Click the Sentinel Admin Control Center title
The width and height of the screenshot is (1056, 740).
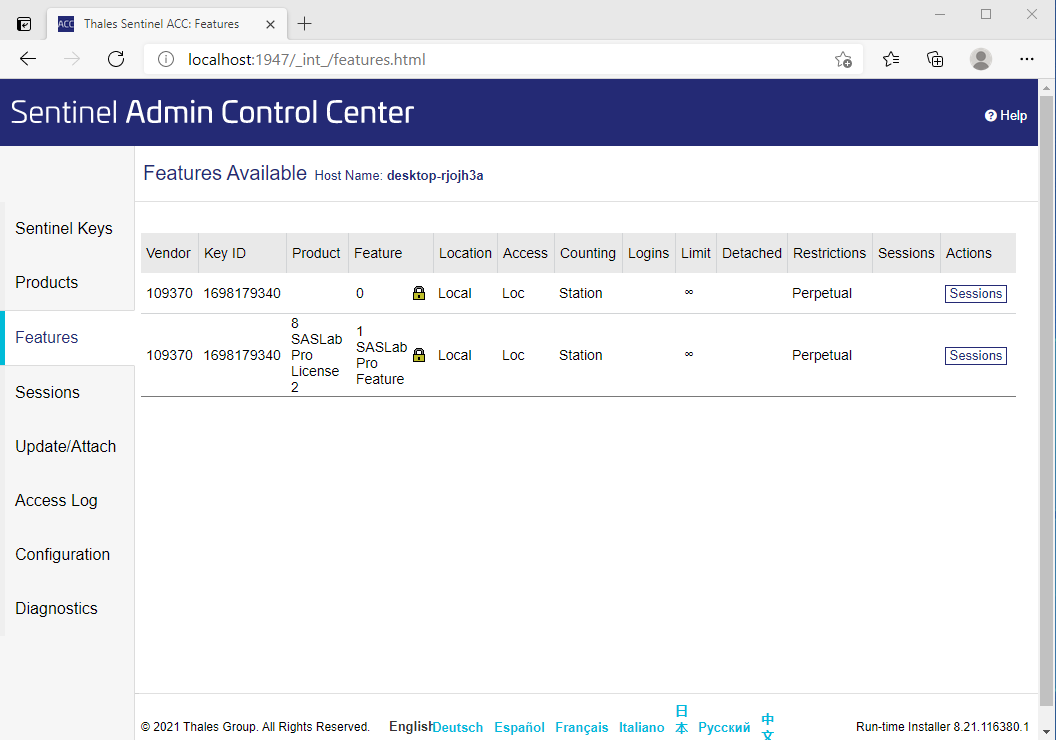point(212,112)
